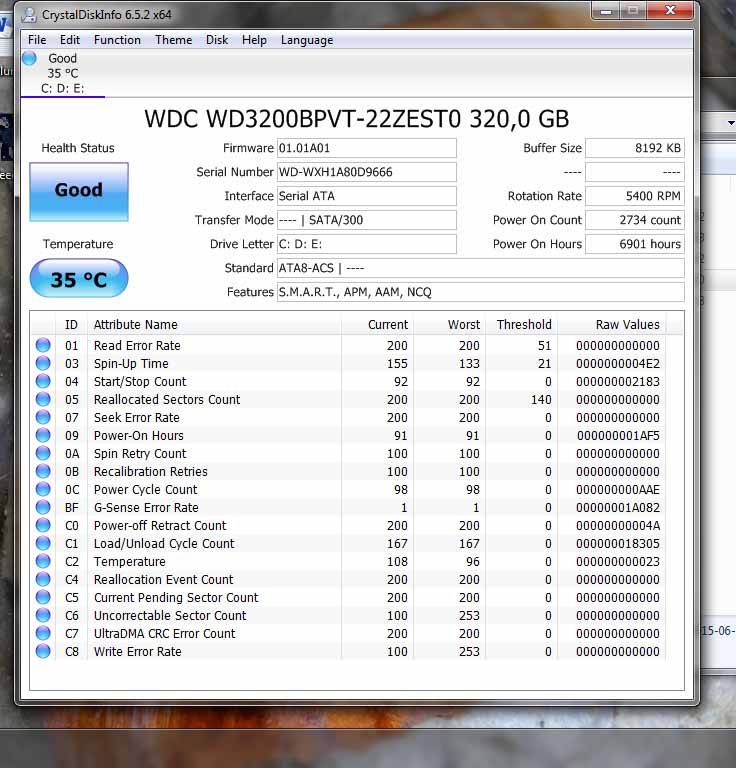This screenshot has height=768, width=736.
Task: Click the Power On Hours field 6901 hours
Action: pyautogui.click(x=635, y=244)
